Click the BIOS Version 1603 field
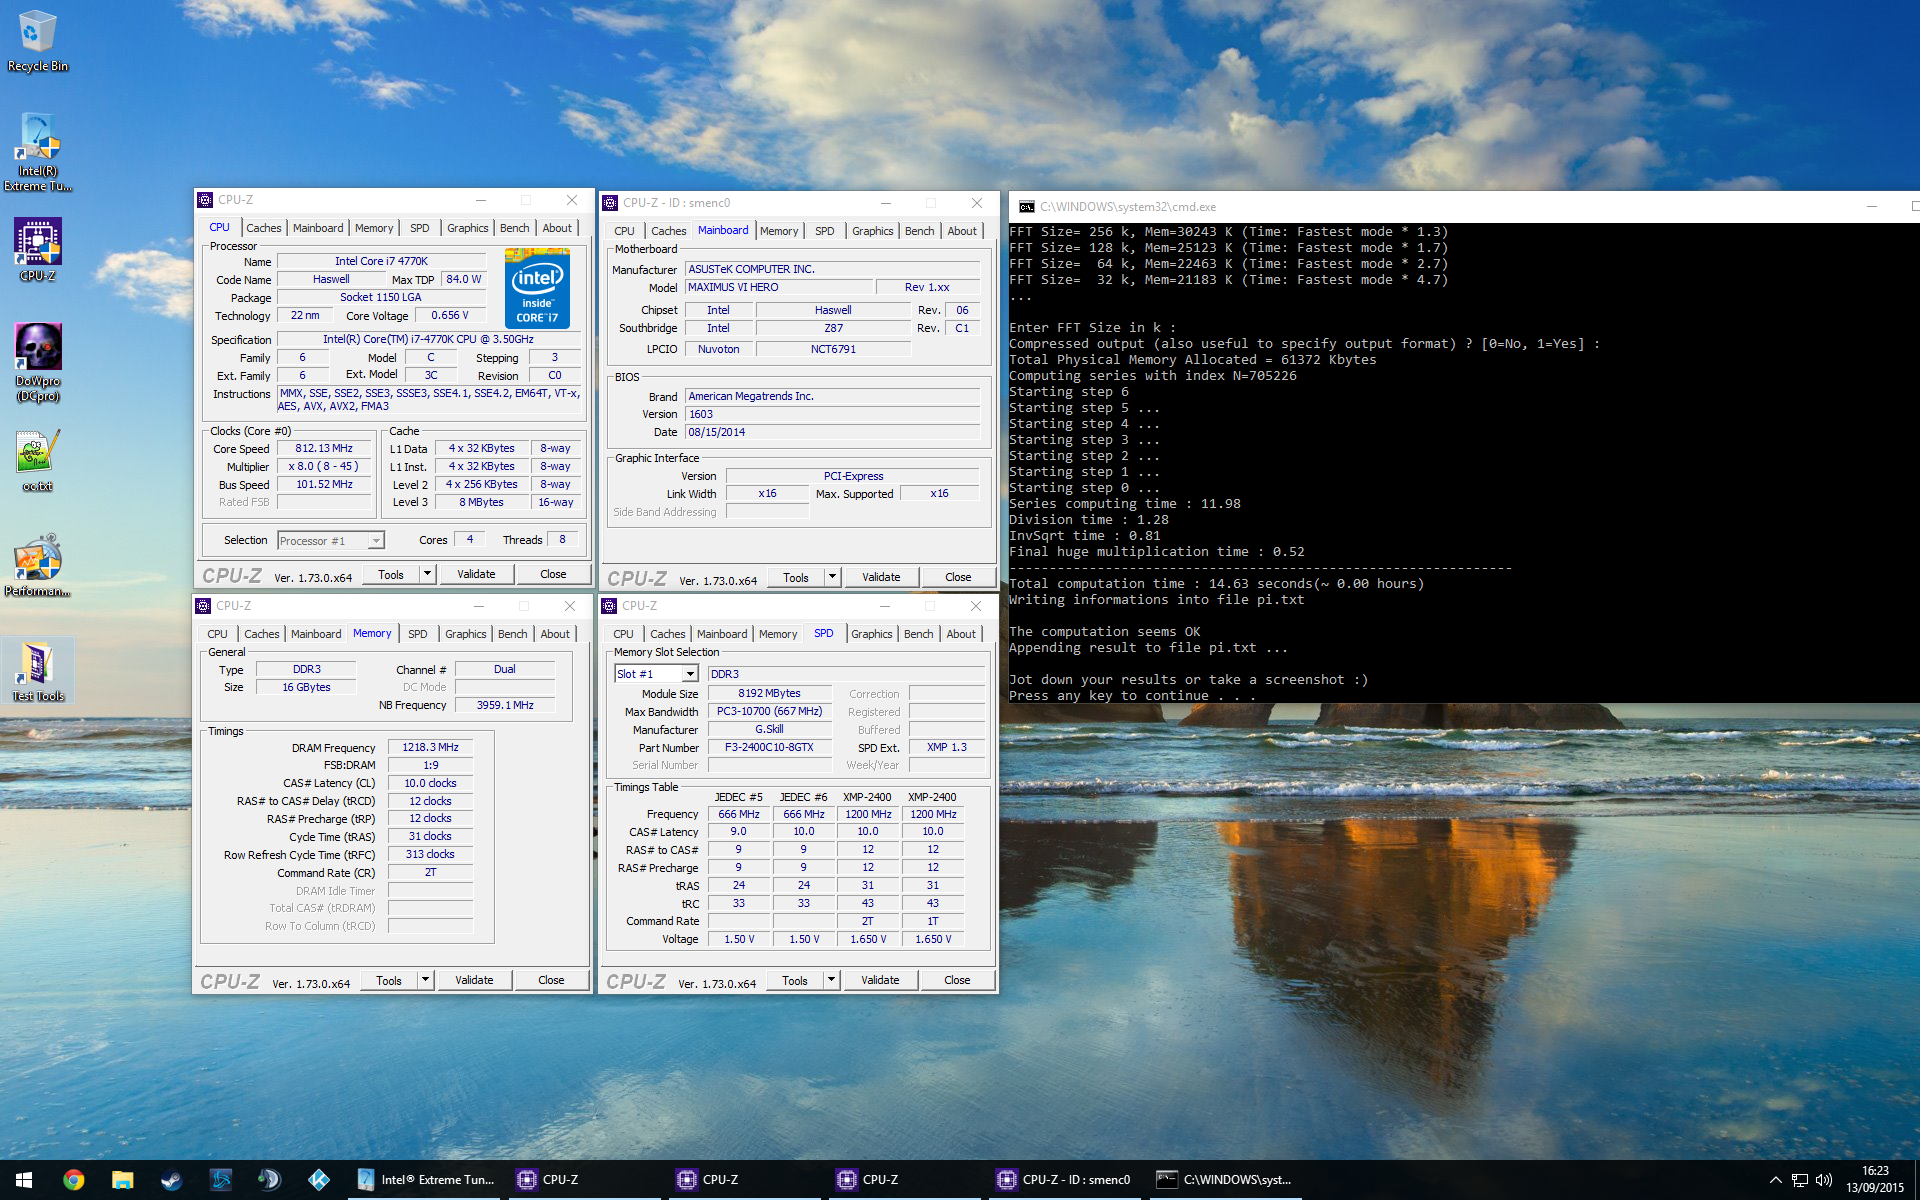The height and width of the screenshot is (1200, 1920). 832,414
